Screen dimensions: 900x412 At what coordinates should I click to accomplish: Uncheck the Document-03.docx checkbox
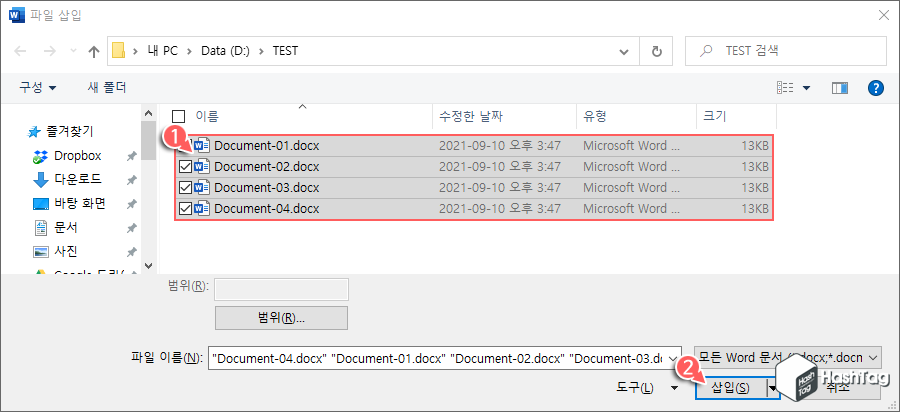186,188
